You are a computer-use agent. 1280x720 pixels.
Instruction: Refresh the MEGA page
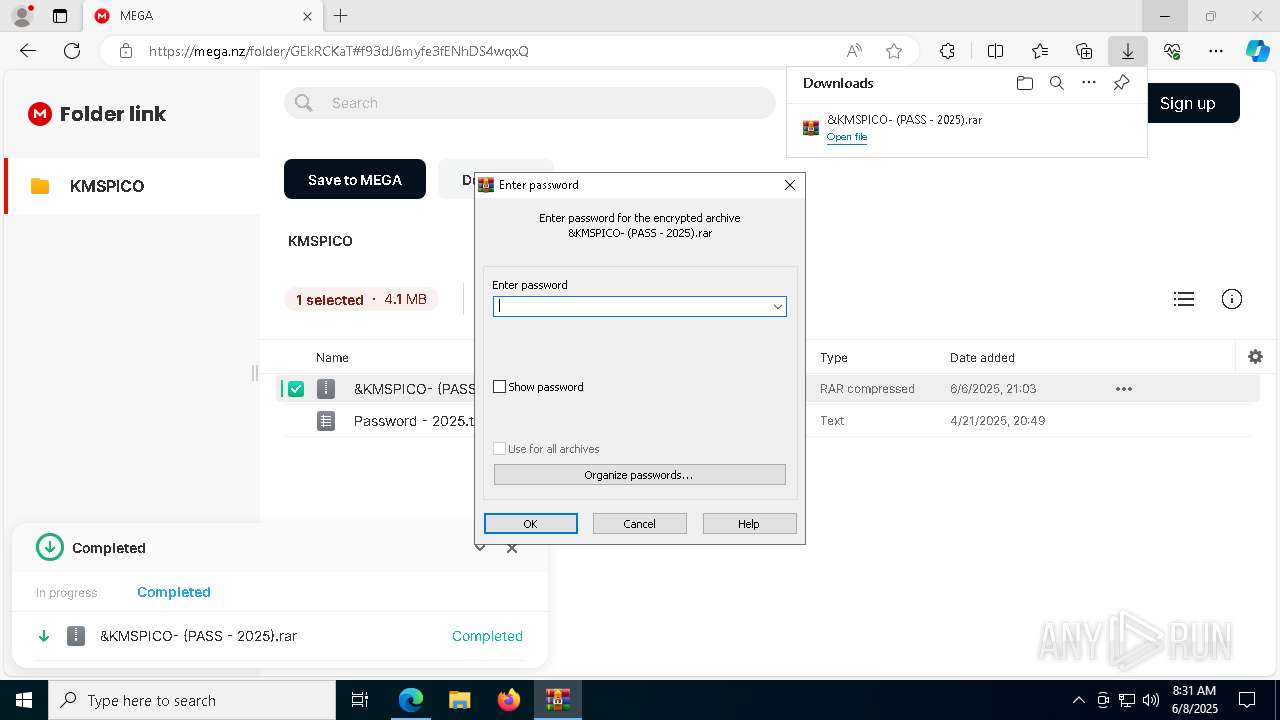point(72,51)
